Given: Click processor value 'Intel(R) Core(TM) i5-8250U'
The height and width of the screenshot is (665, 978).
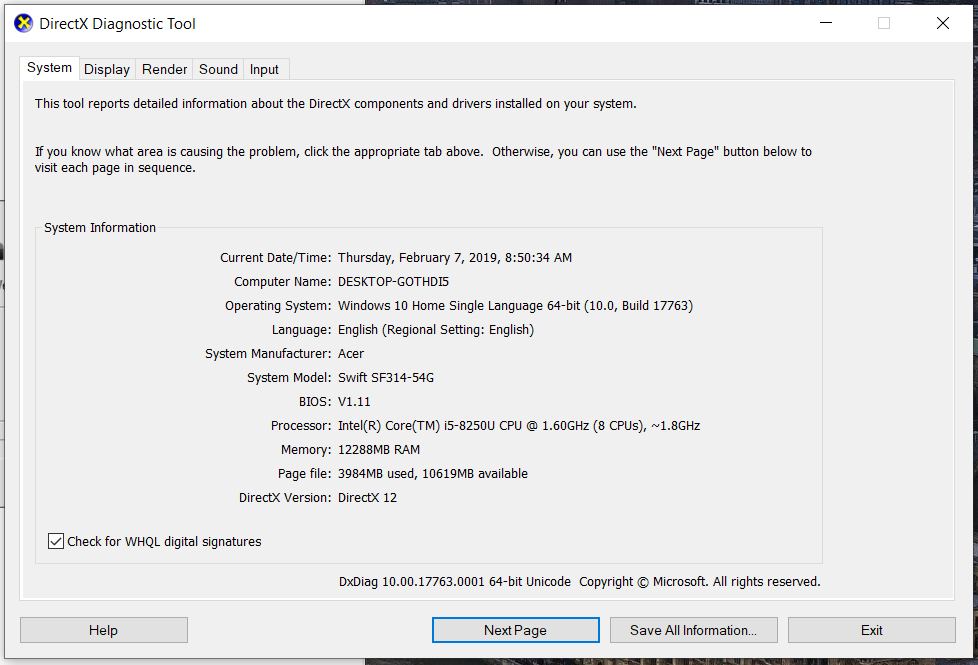Looking at the screenshot, I should pos(417,426).
